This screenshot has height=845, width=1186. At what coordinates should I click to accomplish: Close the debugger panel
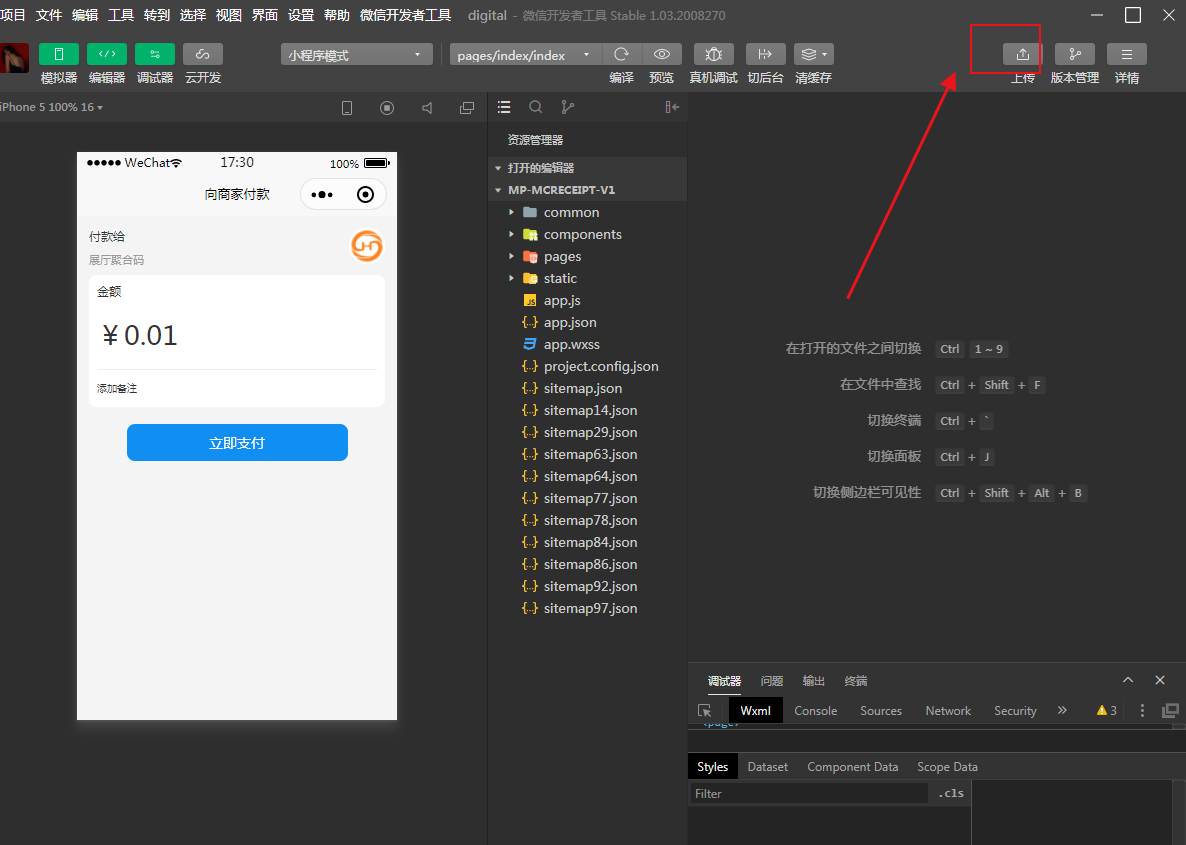pos(1160,680)
